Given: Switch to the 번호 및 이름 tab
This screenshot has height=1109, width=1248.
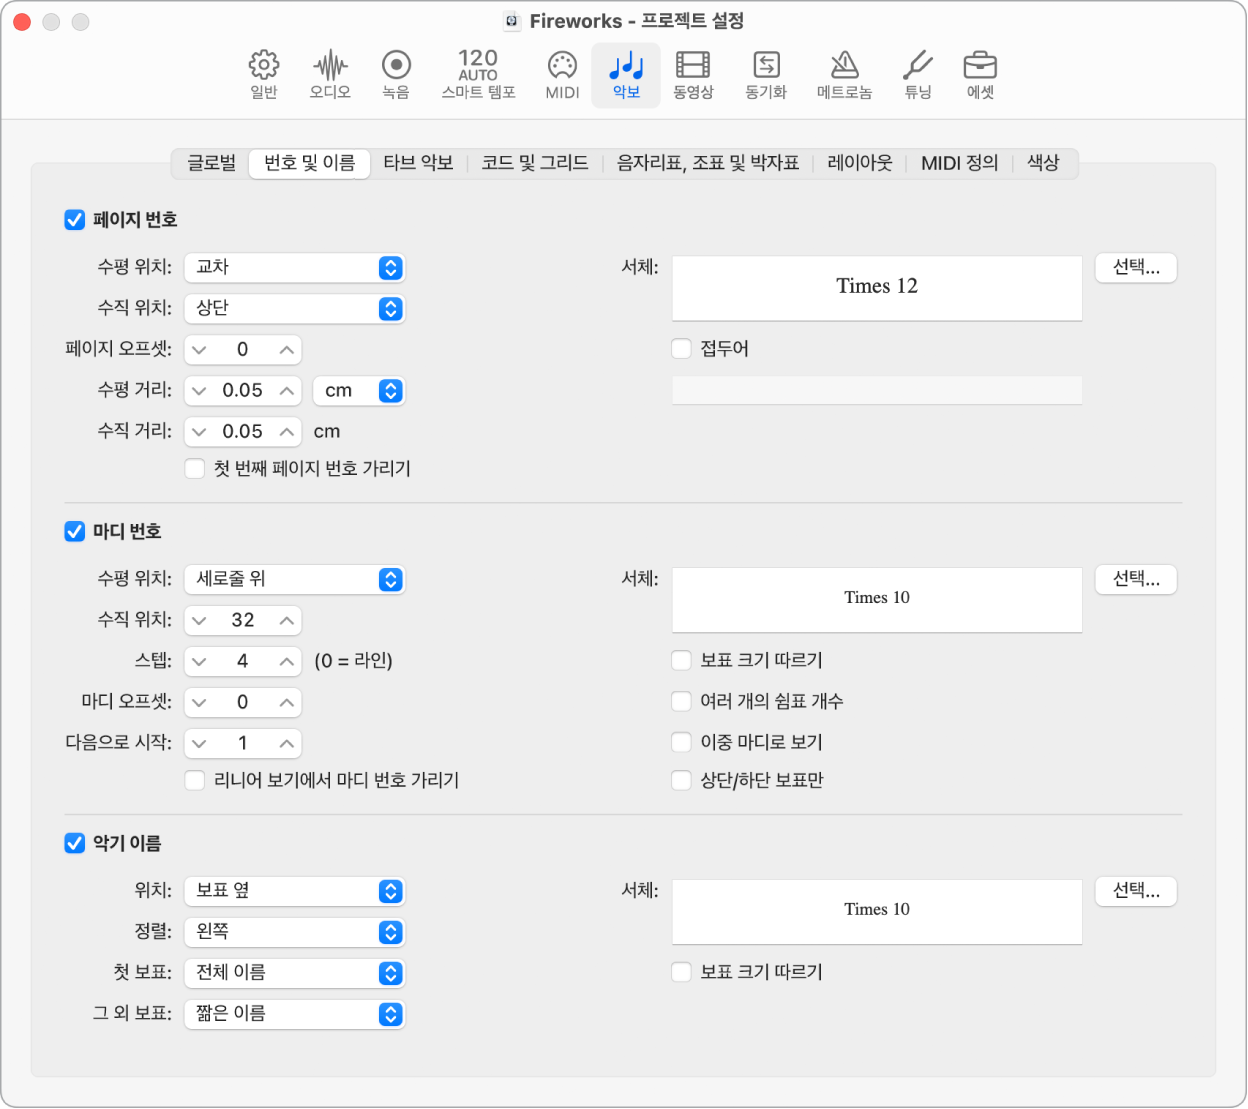Looking at the screenshot, I should click(x=309, y=163).
